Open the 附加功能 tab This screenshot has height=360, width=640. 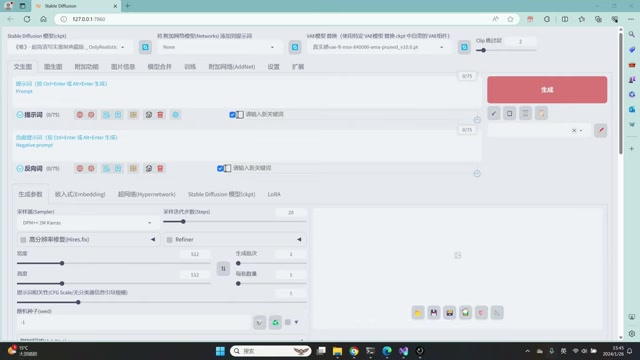click(x=87, y=67)
